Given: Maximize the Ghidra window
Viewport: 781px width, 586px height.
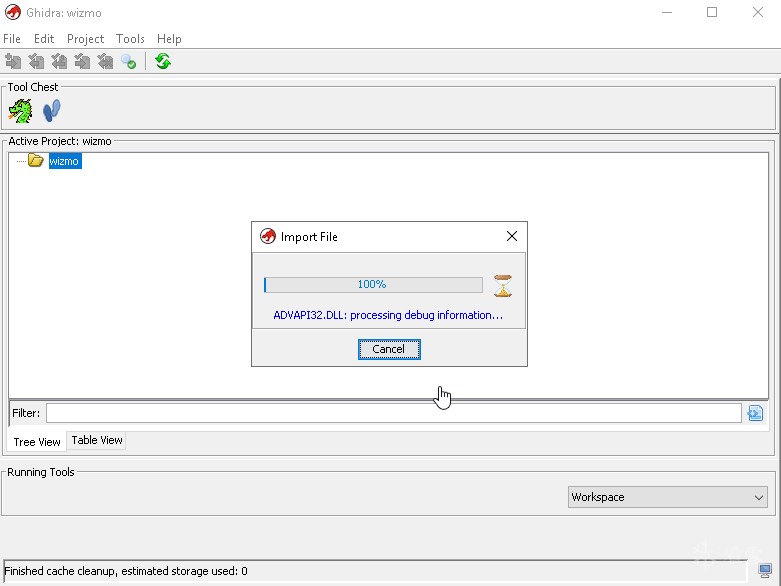Looking at the screenshot, I should click(712, 12).
